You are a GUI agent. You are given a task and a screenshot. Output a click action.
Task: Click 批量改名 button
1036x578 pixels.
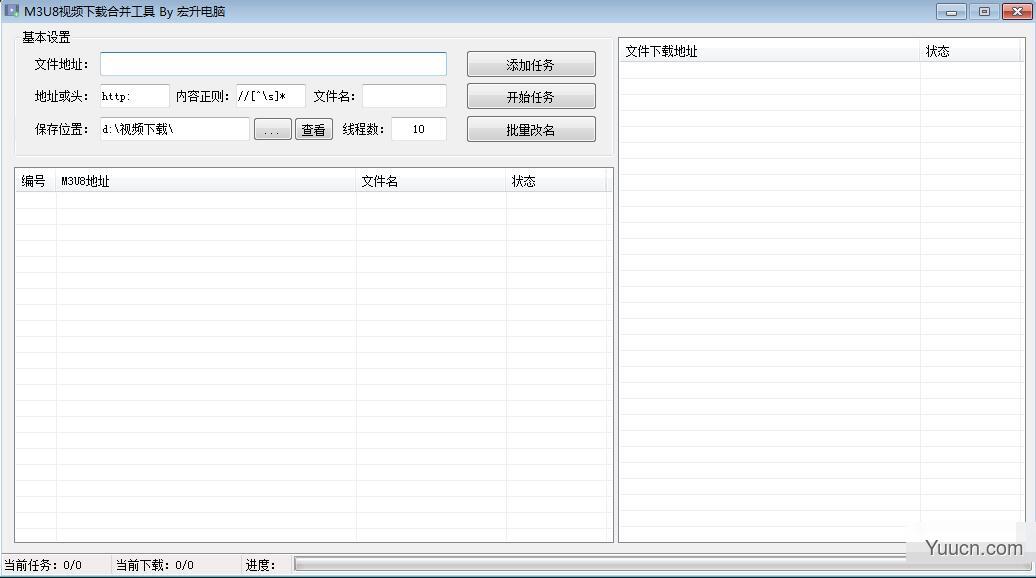[531, 129]
